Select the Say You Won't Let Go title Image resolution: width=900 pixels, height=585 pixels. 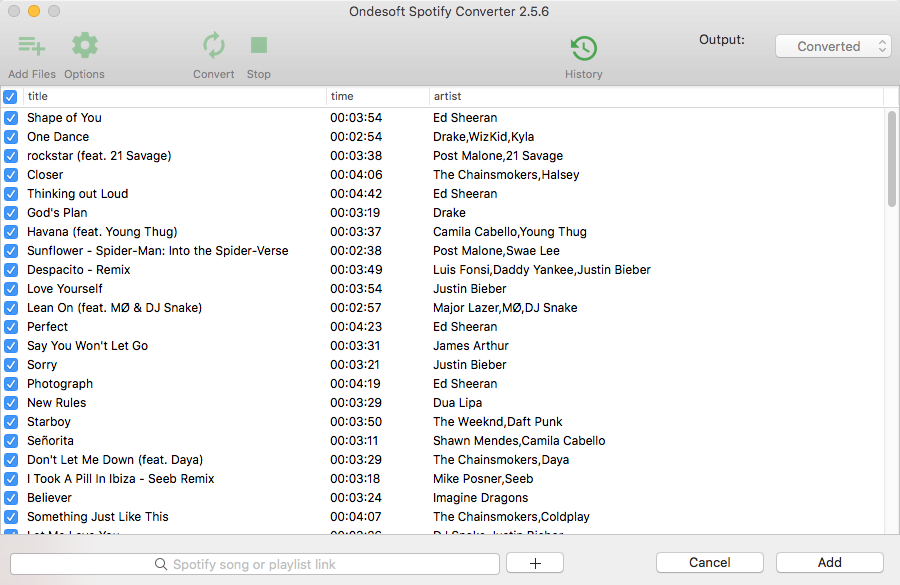tap(87, 346)
